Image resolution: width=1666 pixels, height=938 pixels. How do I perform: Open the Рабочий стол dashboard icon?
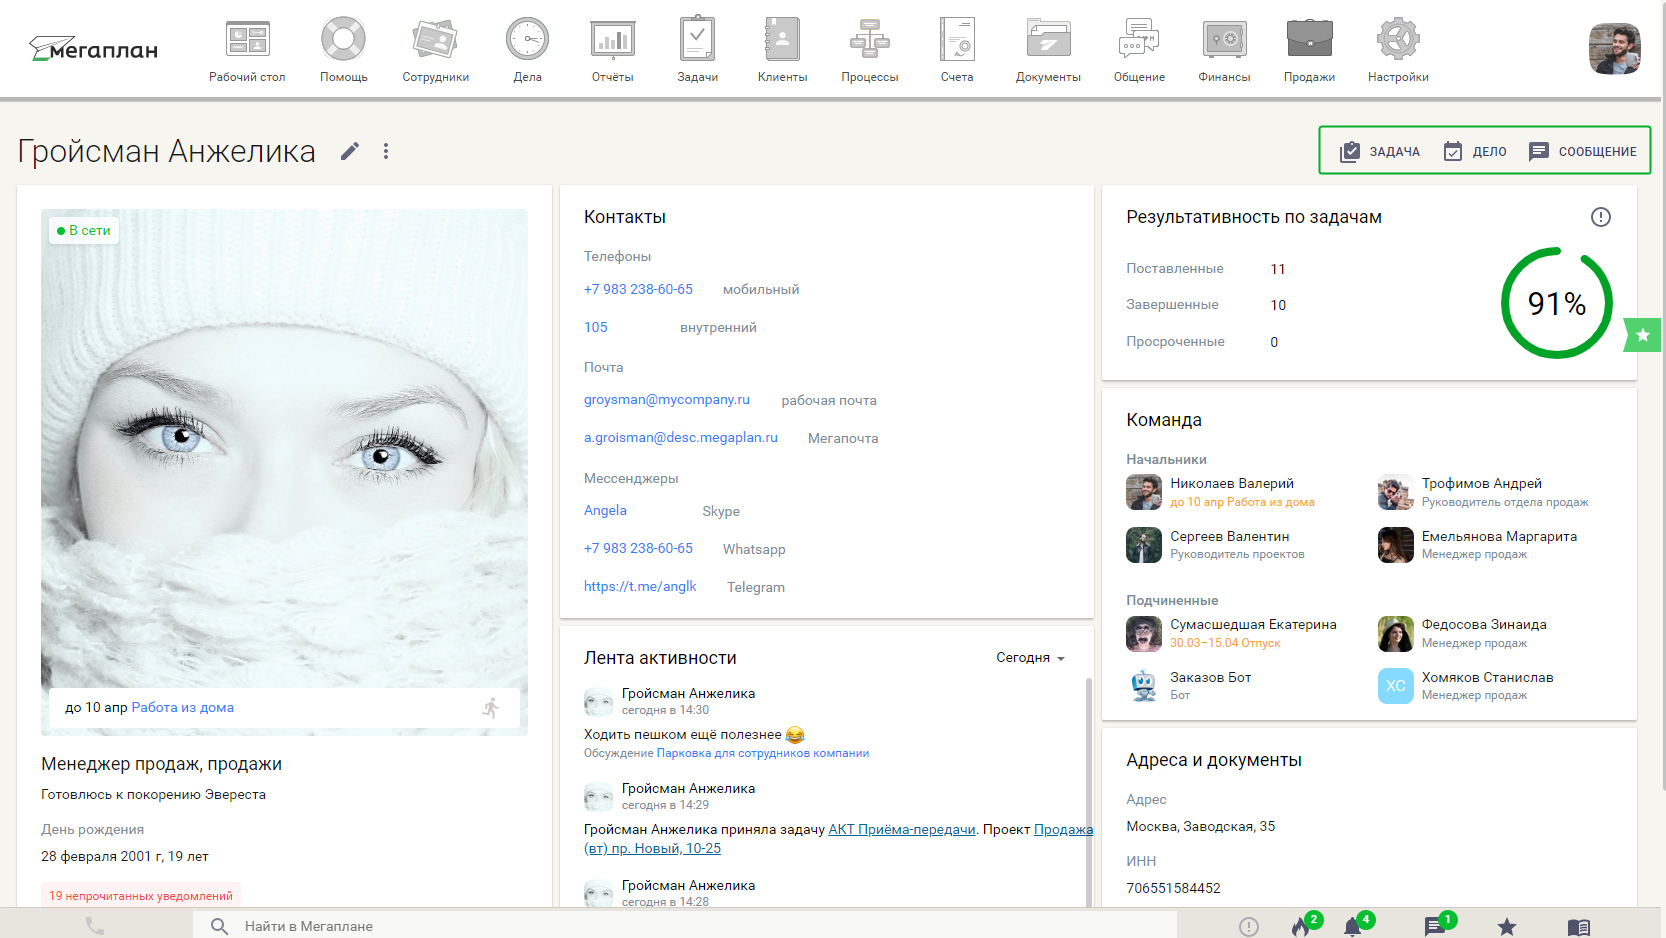(247, 40)
